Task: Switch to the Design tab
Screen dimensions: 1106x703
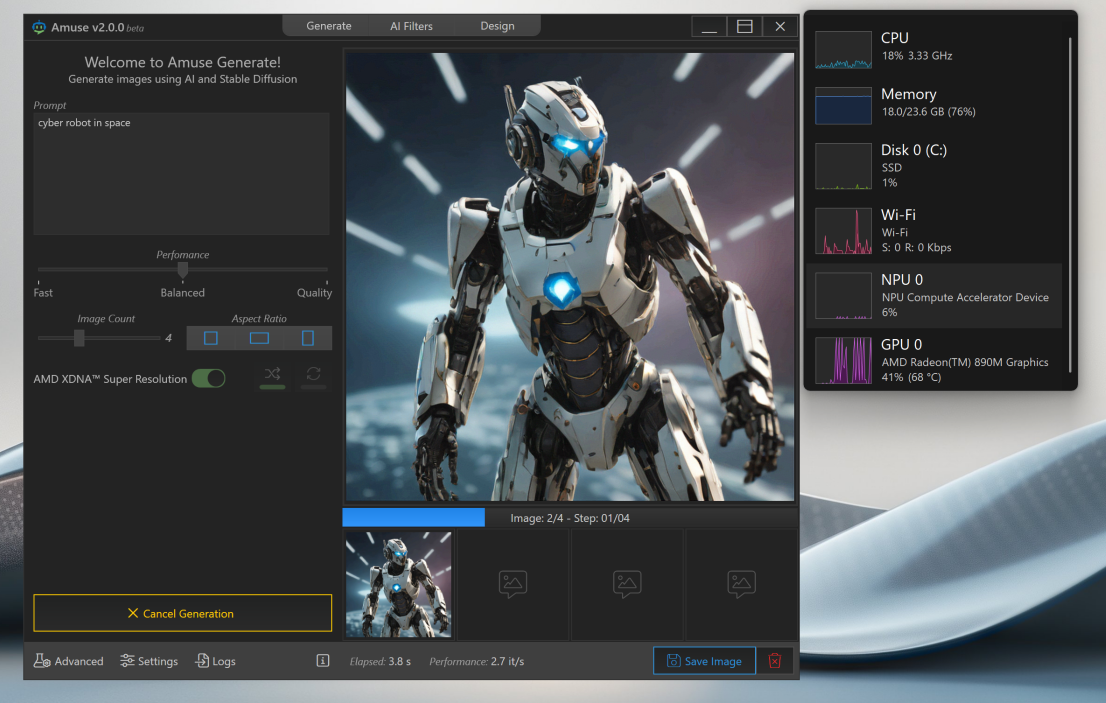Action: pos(497,26)
